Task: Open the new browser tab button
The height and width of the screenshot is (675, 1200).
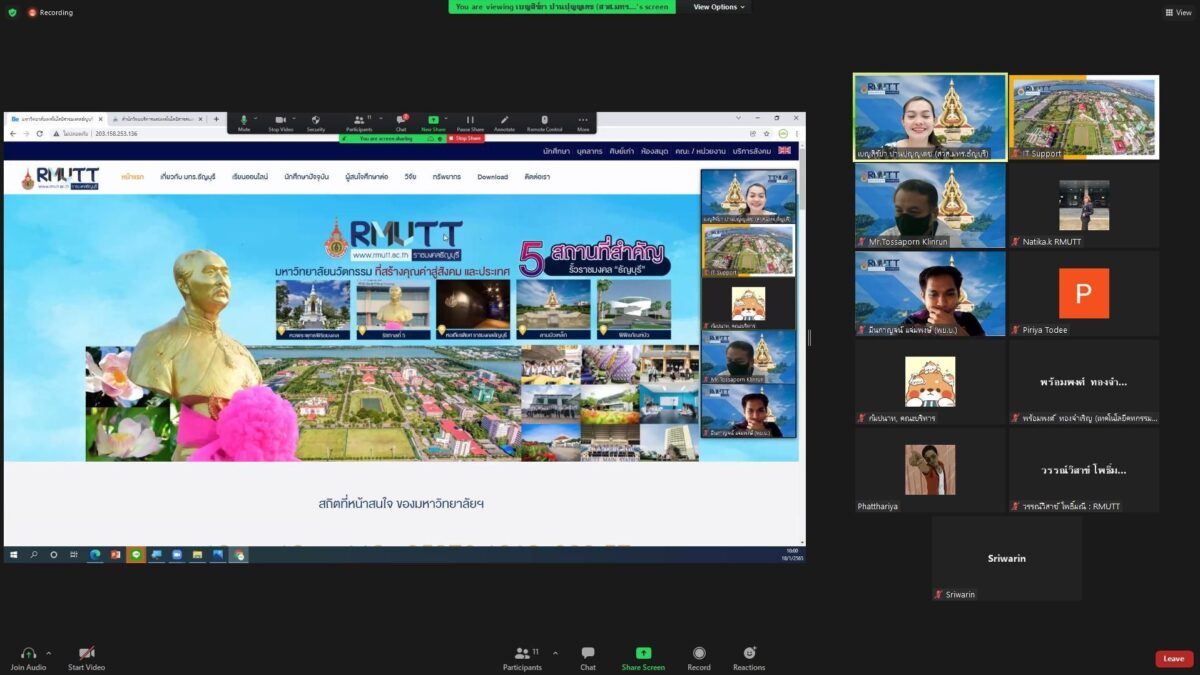Action: (x=216, y=119)
